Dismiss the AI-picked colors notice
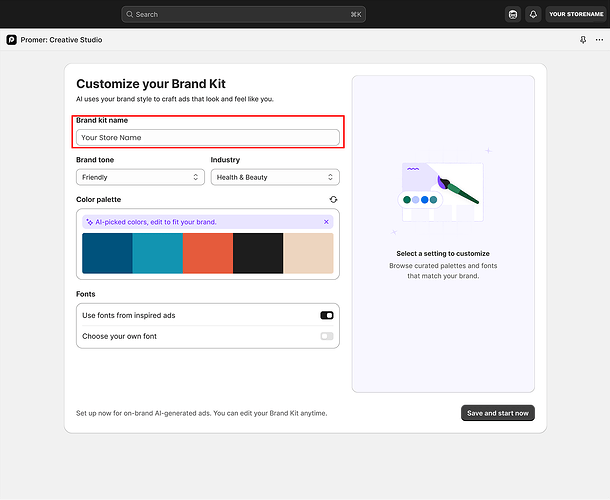Screen dimensions: 610x500 [326, 222]
